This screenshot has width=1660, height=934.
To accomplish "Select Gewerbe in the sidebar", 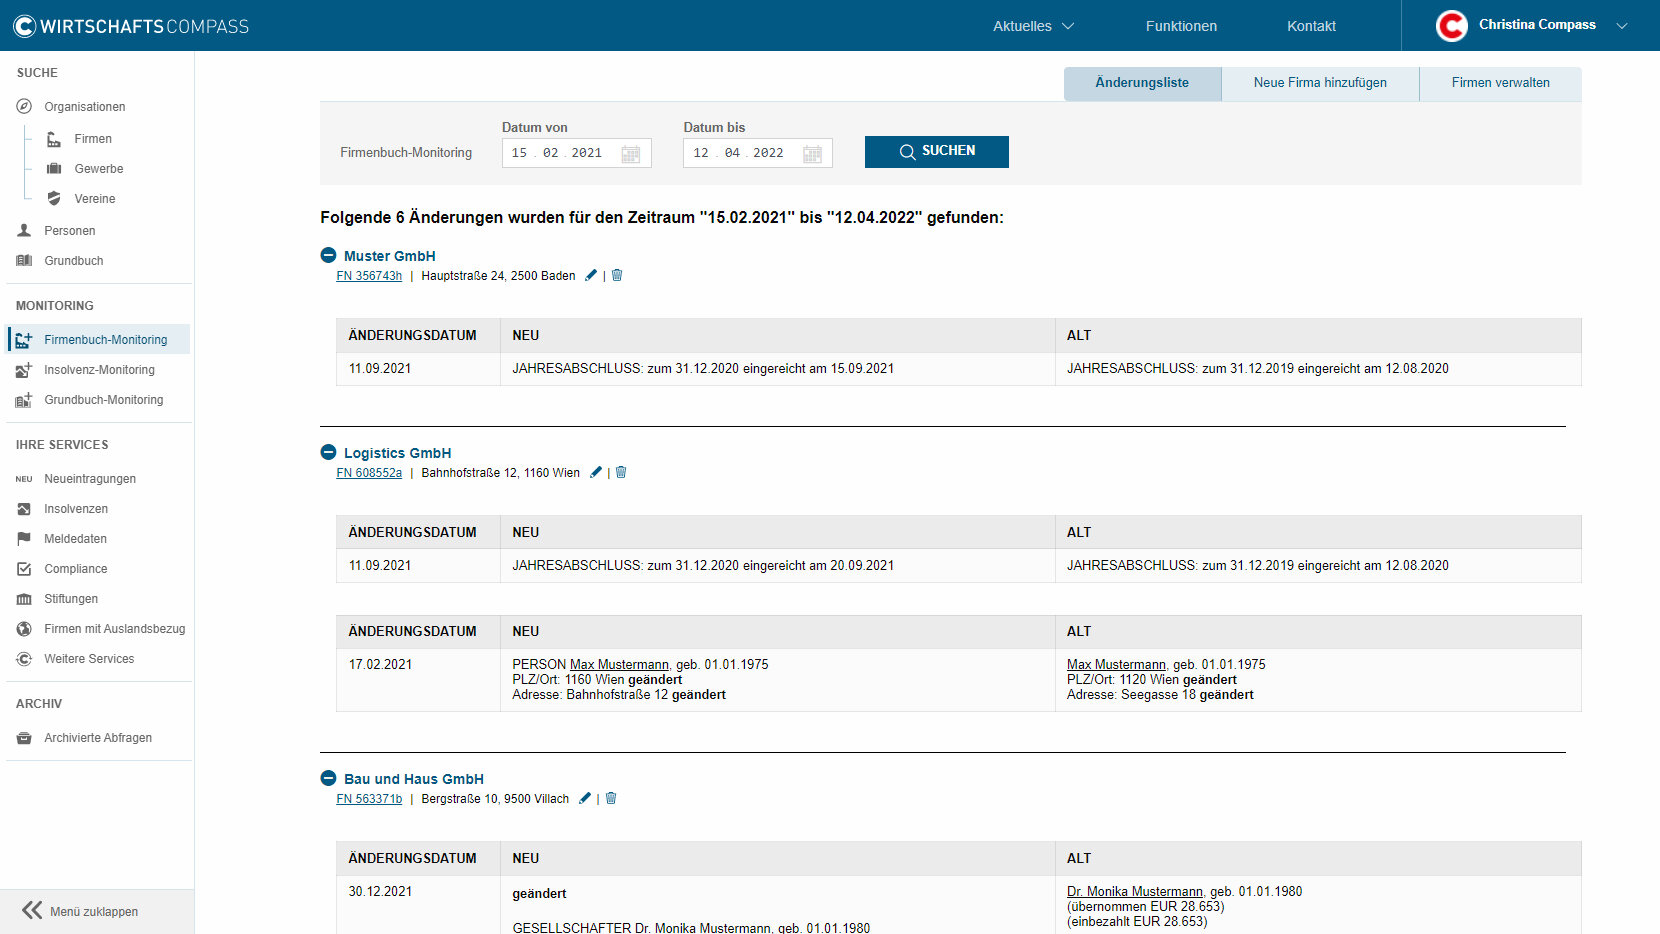I will click(99, 169).
